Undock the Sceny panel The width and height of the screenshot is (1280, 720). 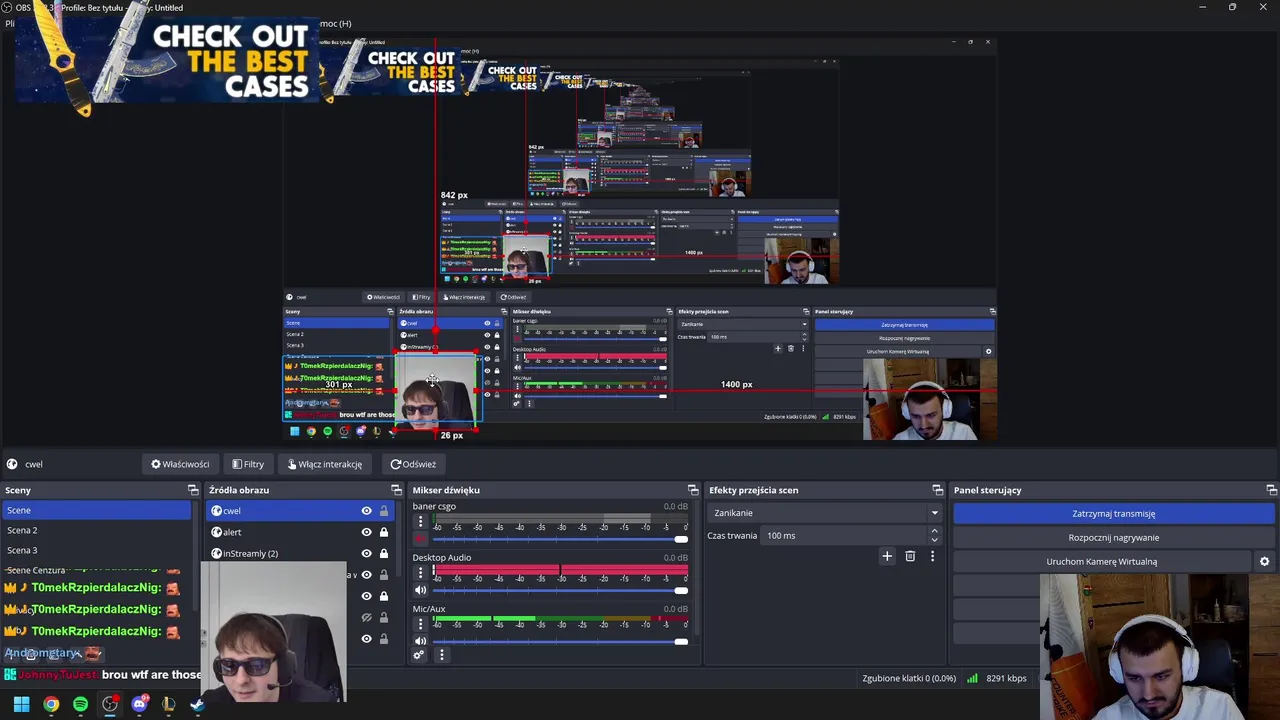pyautogui.click(x=193, y=490)
